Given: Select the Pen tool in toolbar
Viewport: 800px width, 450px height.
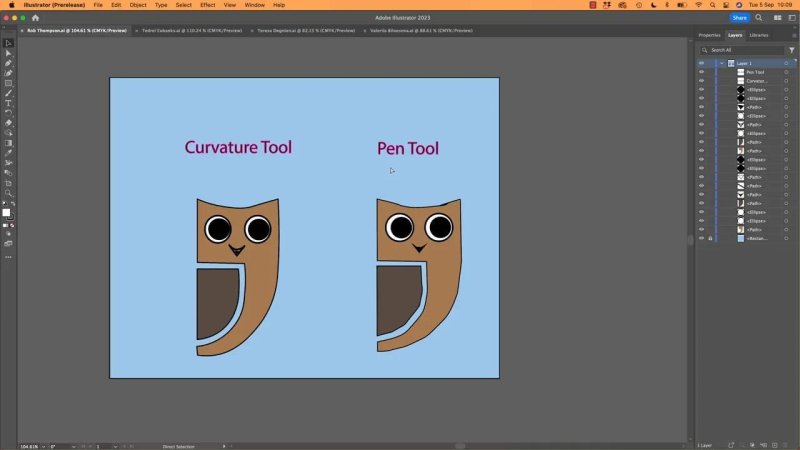Looking at the screenshot, I should pos(8,63).
